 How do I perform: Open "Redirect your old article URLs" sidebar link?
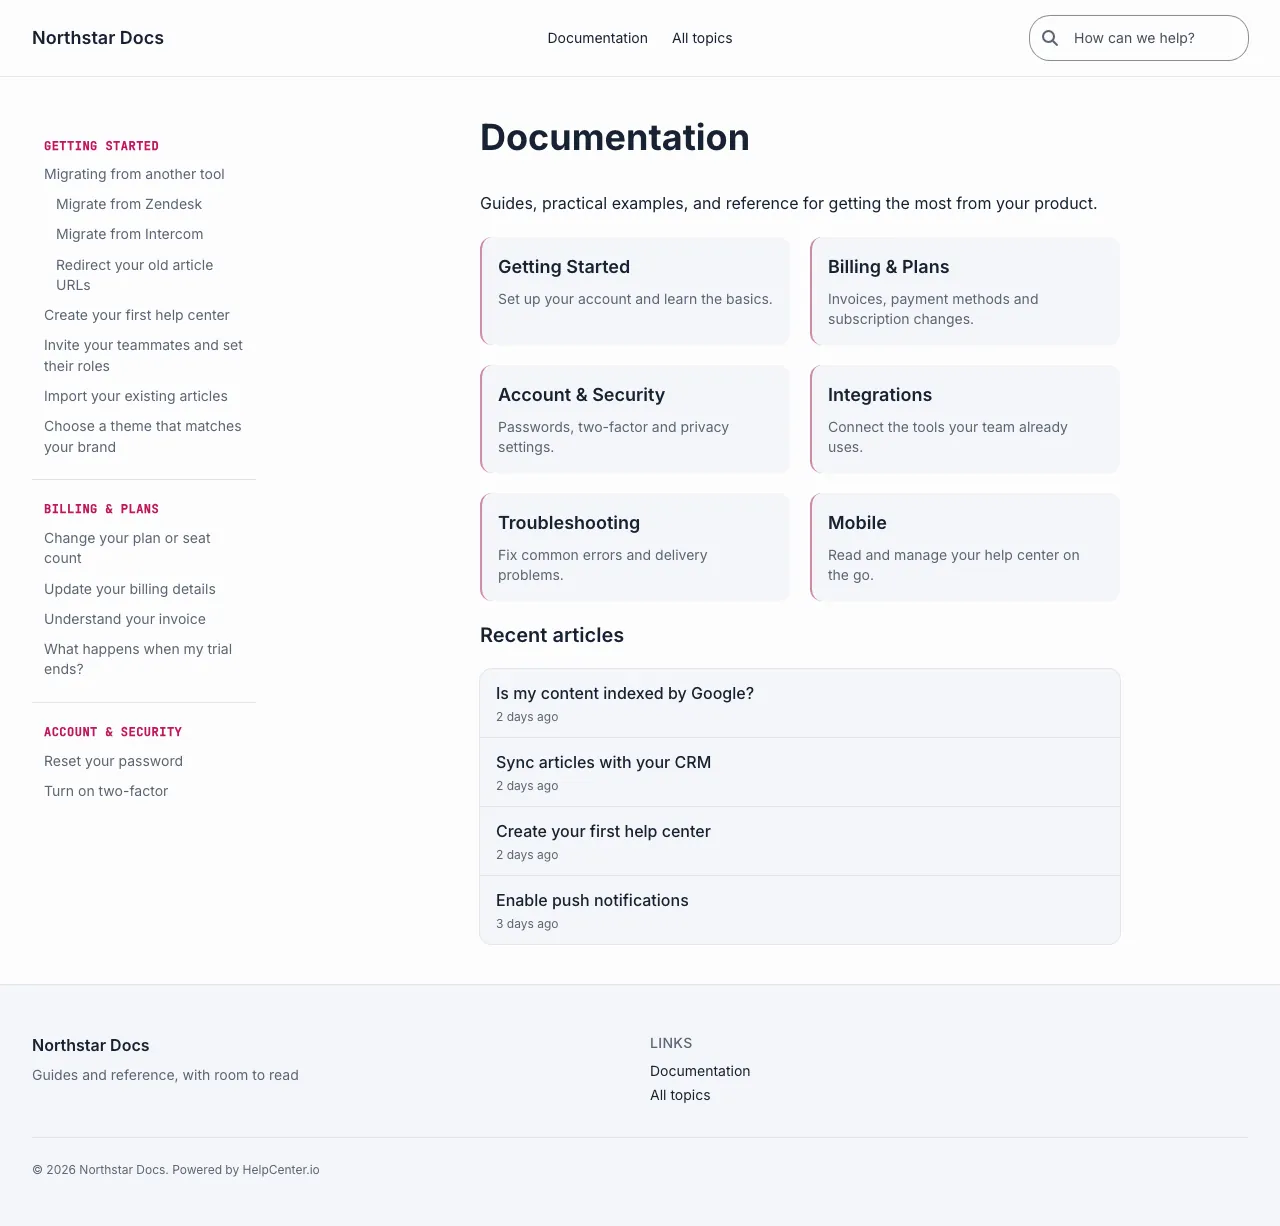[x=134, y=275]
